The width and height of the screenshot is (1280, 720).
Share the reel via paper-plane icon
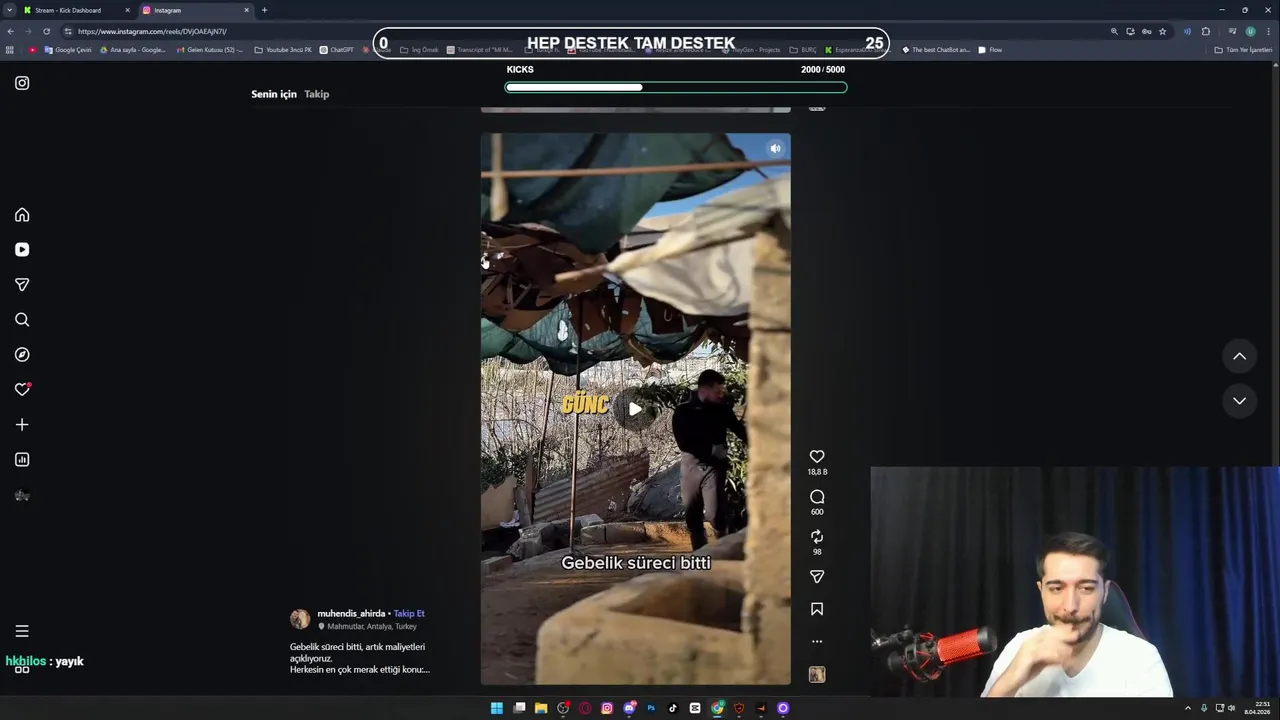(817, 577)
